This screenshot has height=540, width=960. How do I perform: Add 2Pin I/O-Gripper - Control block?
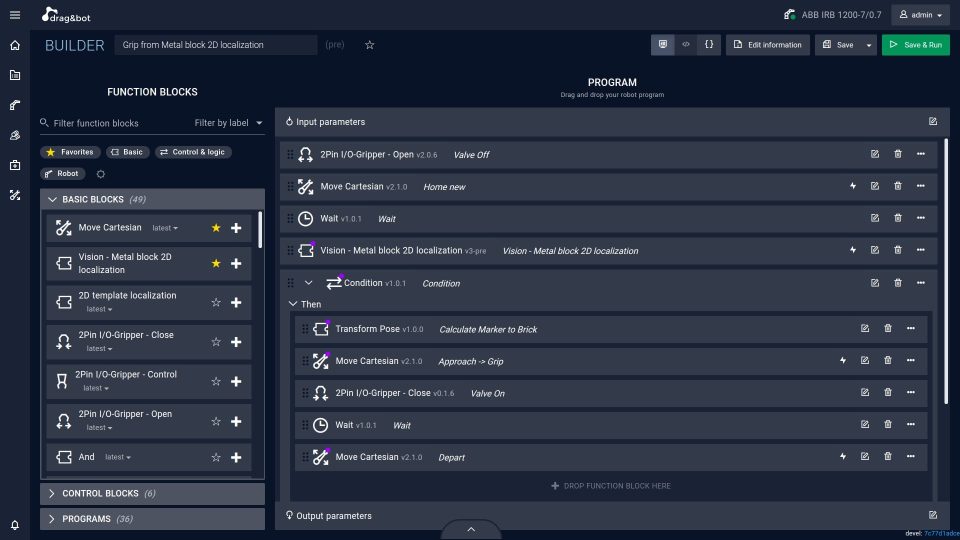tap(236, 381)
